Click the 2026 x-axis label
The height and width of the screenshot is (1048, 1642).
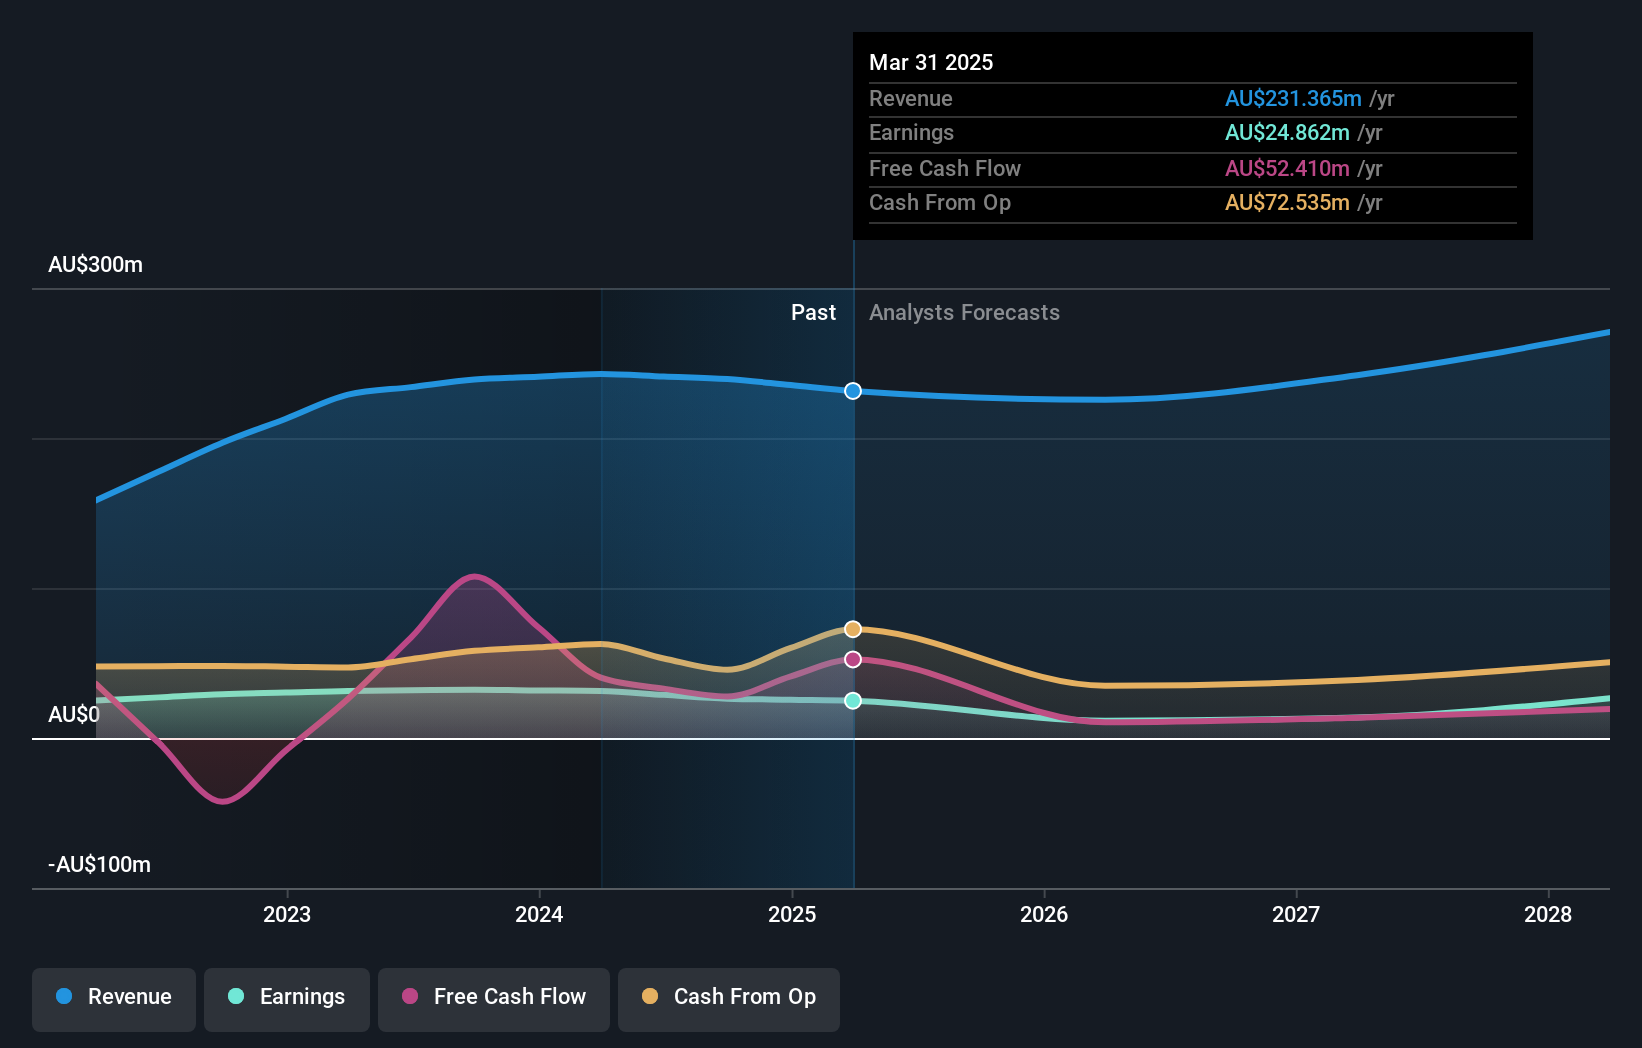tap(1044, 914)
